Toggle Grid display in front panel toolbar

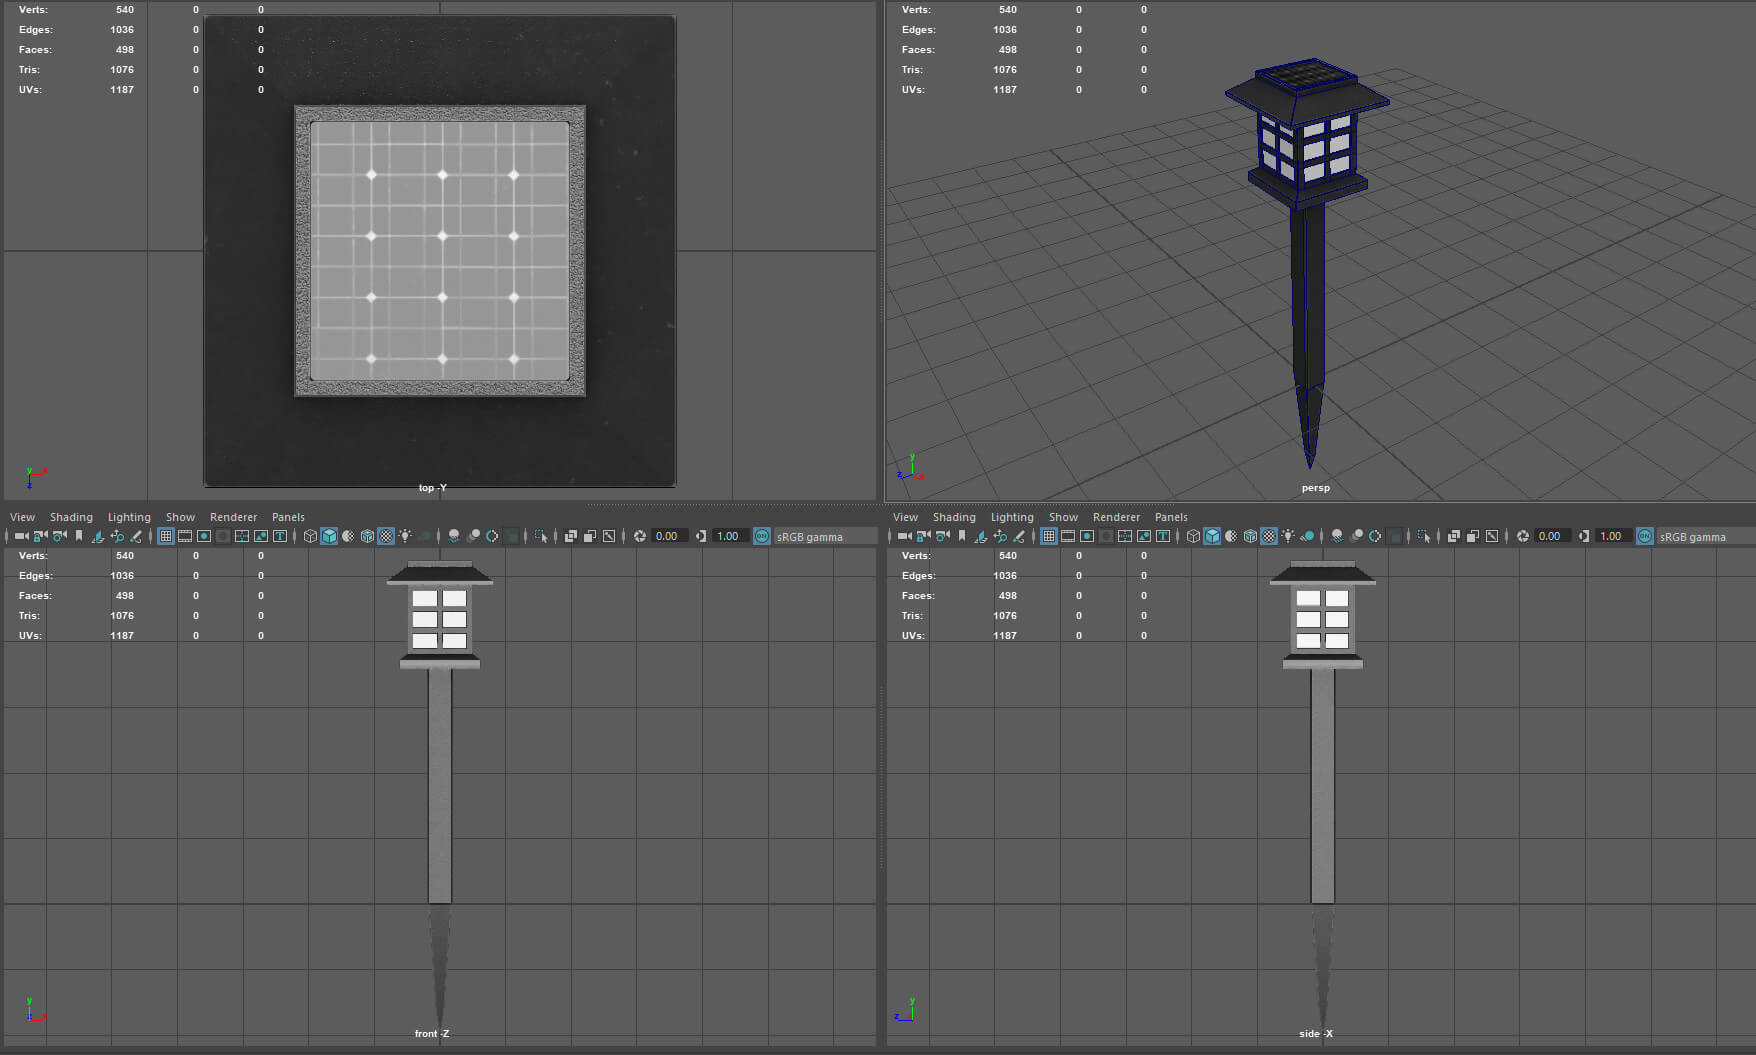pos(166,536)
